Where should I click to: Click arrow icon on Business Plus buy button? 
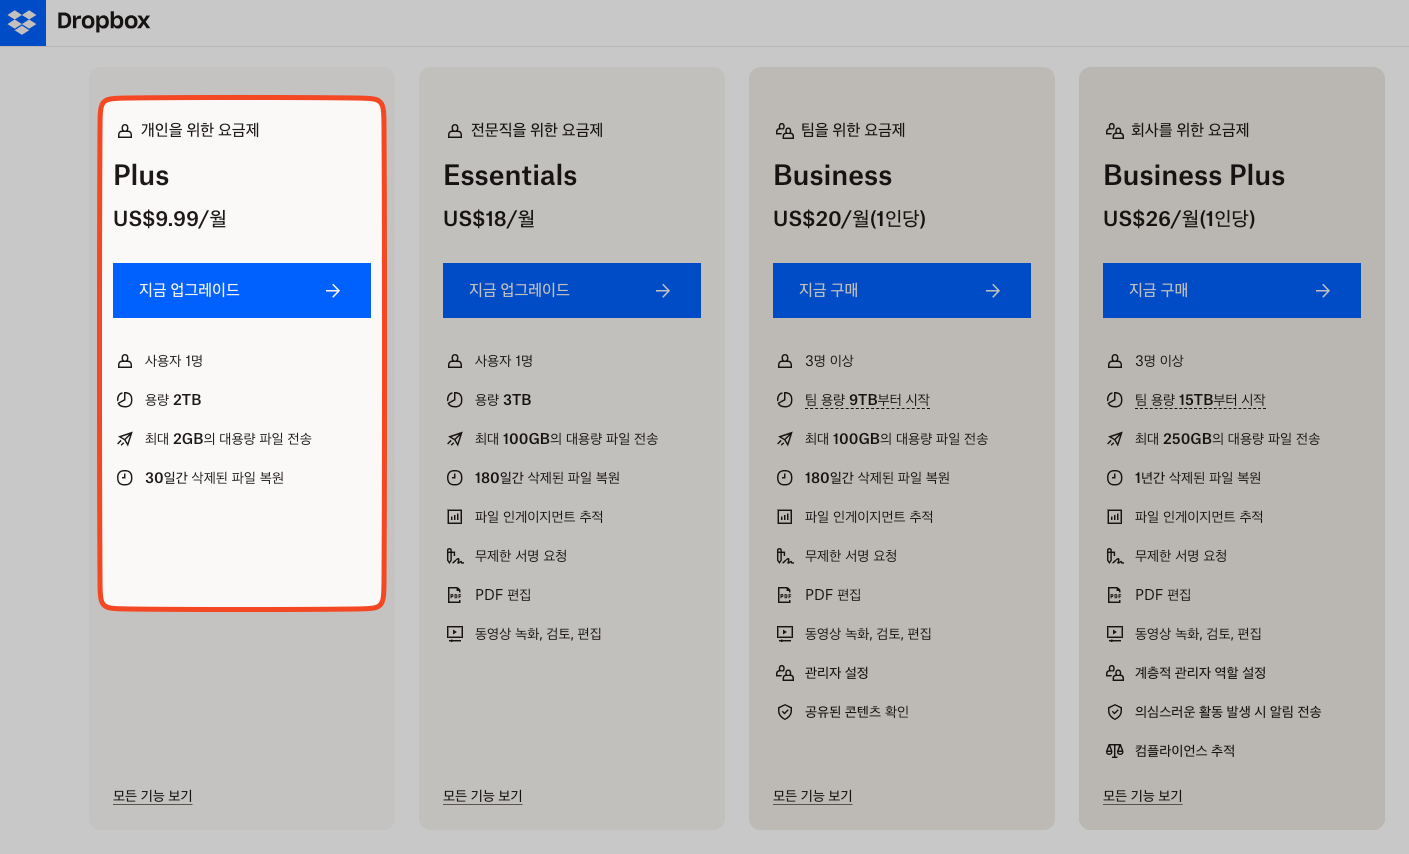[x=1323, y=291]
